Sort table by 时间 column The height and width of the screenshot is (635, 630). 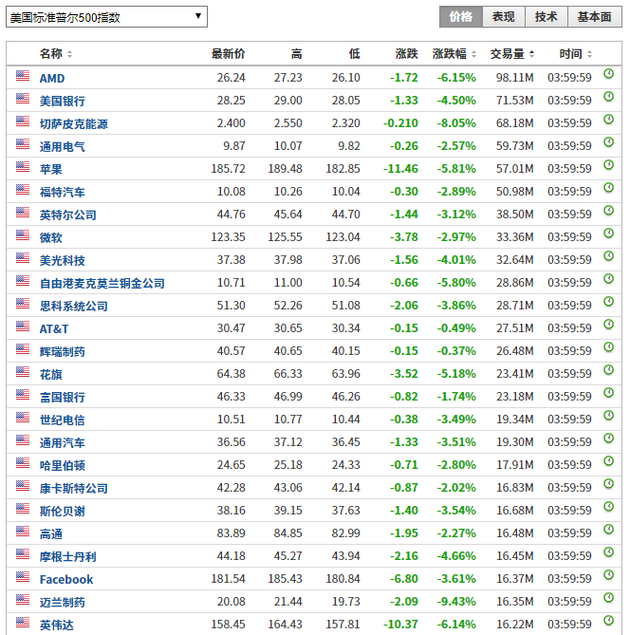tap(575, 53)
